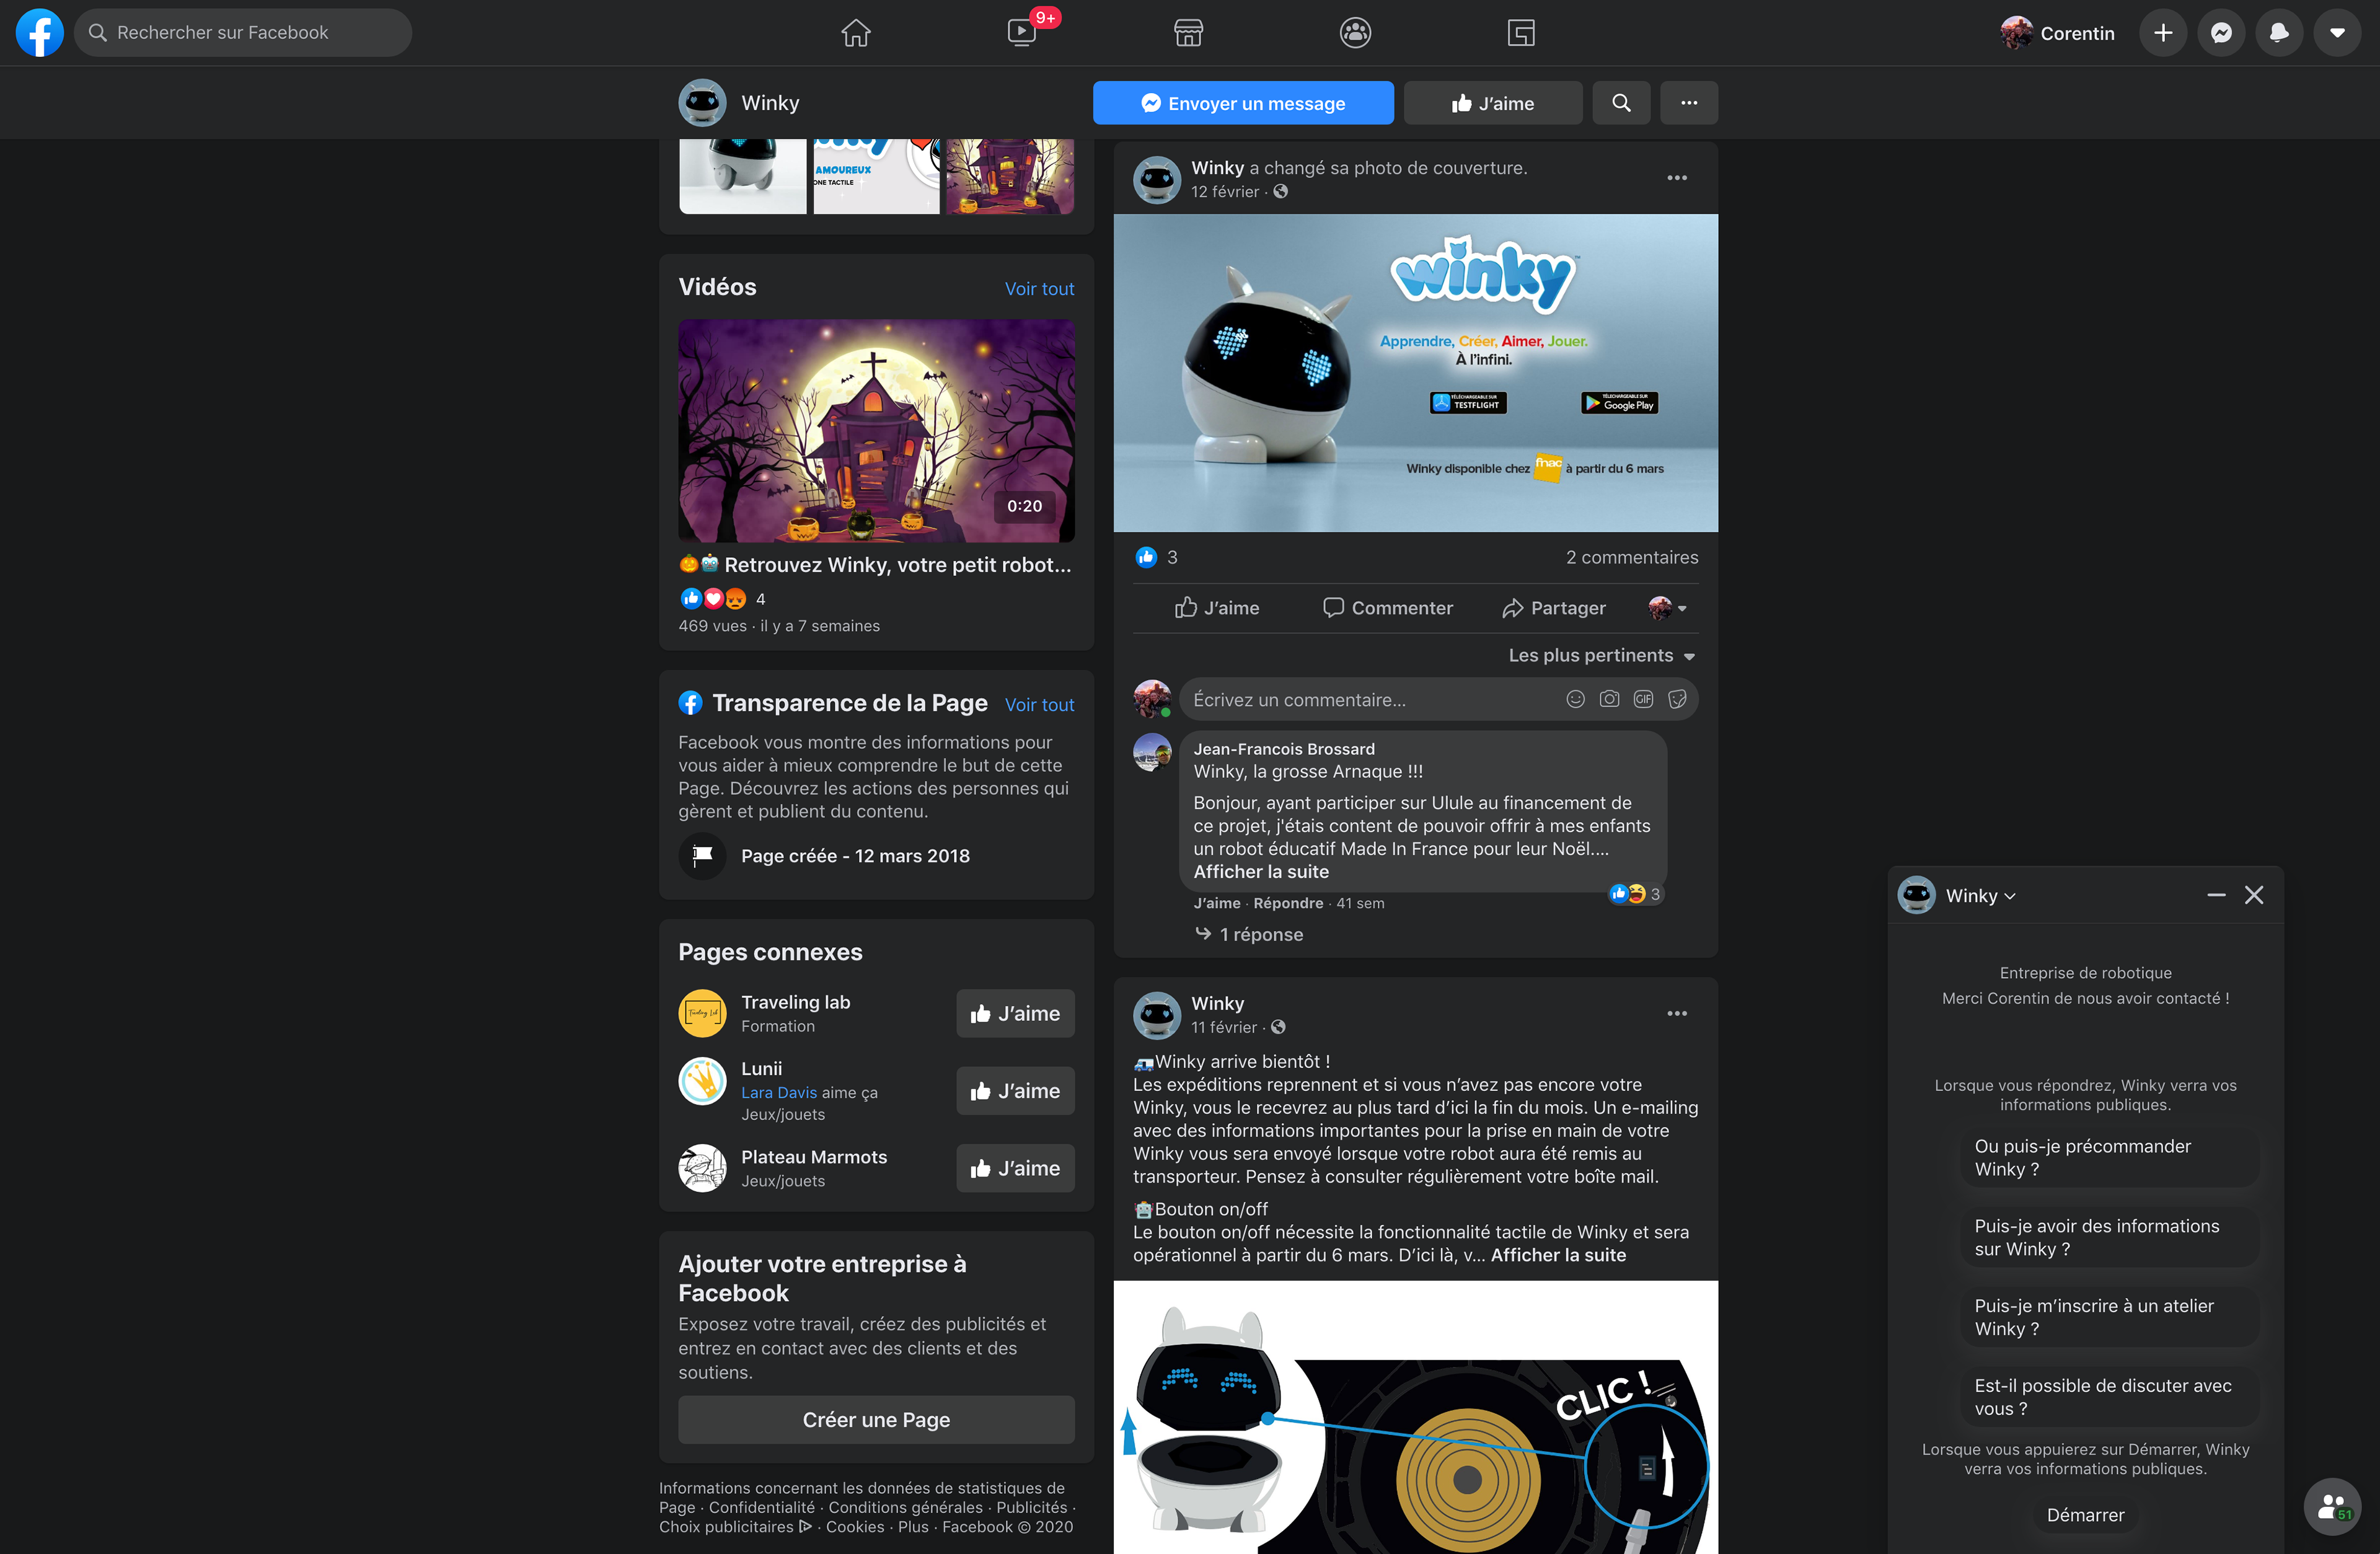Select Puis-je avoir des informations sur Winky

[2108, 1238]
